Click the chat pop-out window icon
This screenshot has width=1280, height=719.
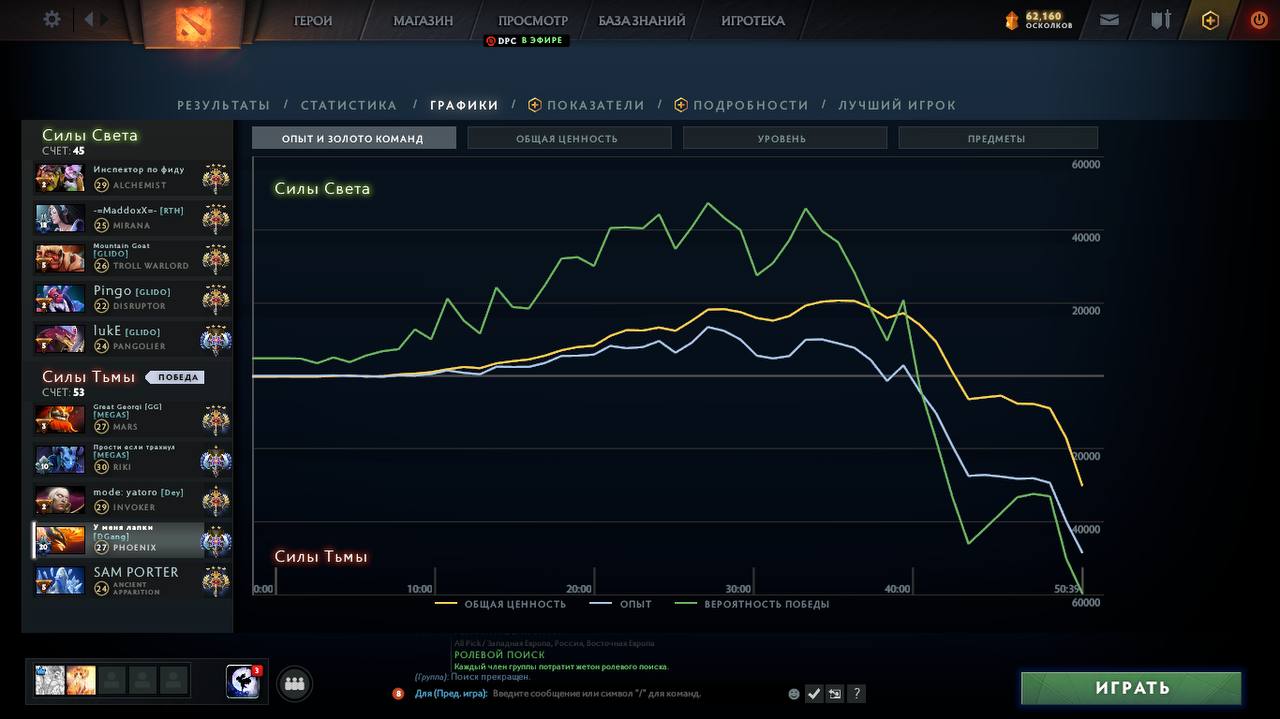(x=835, y=693)
